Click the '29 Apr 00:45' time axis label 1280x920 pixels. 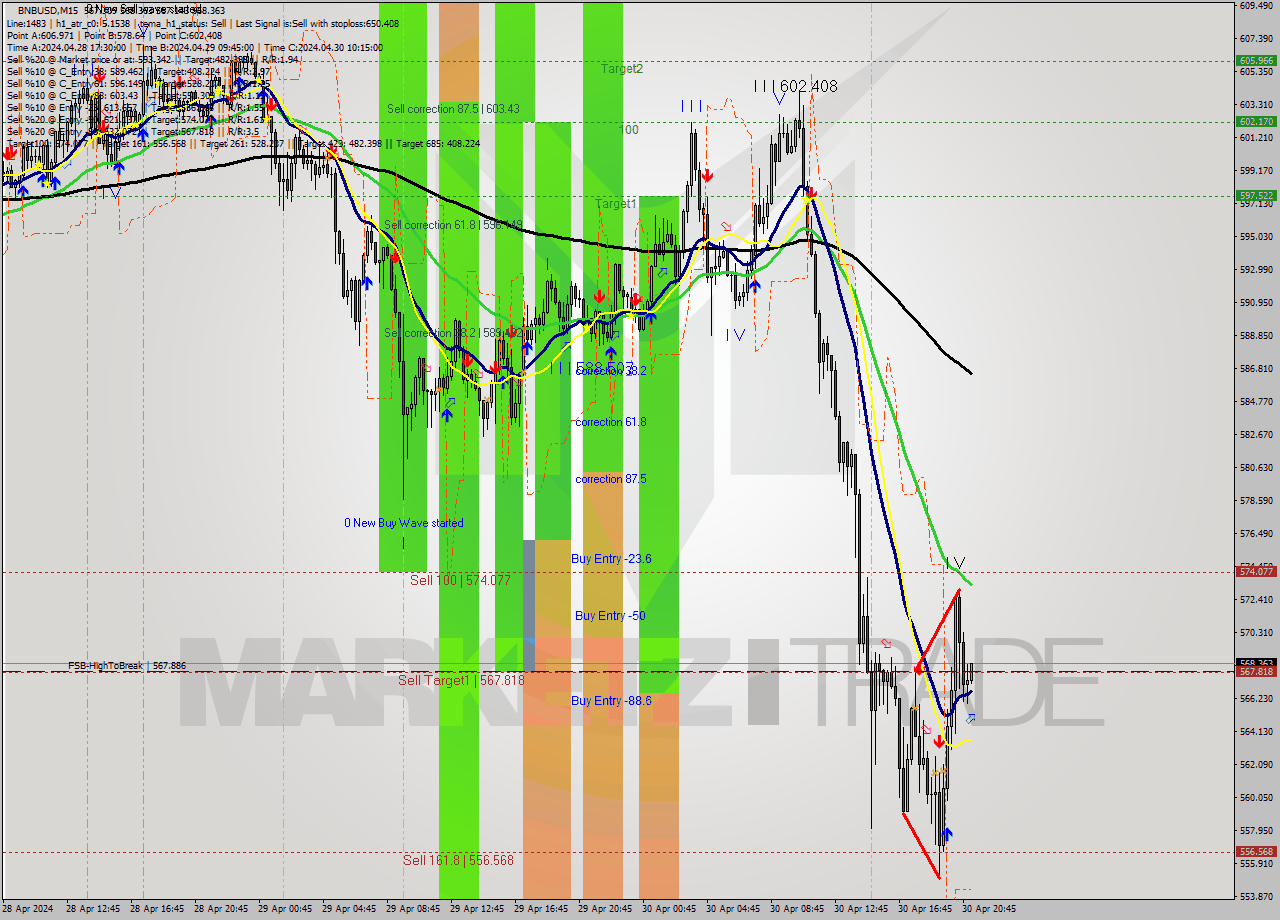pos(285,909)
